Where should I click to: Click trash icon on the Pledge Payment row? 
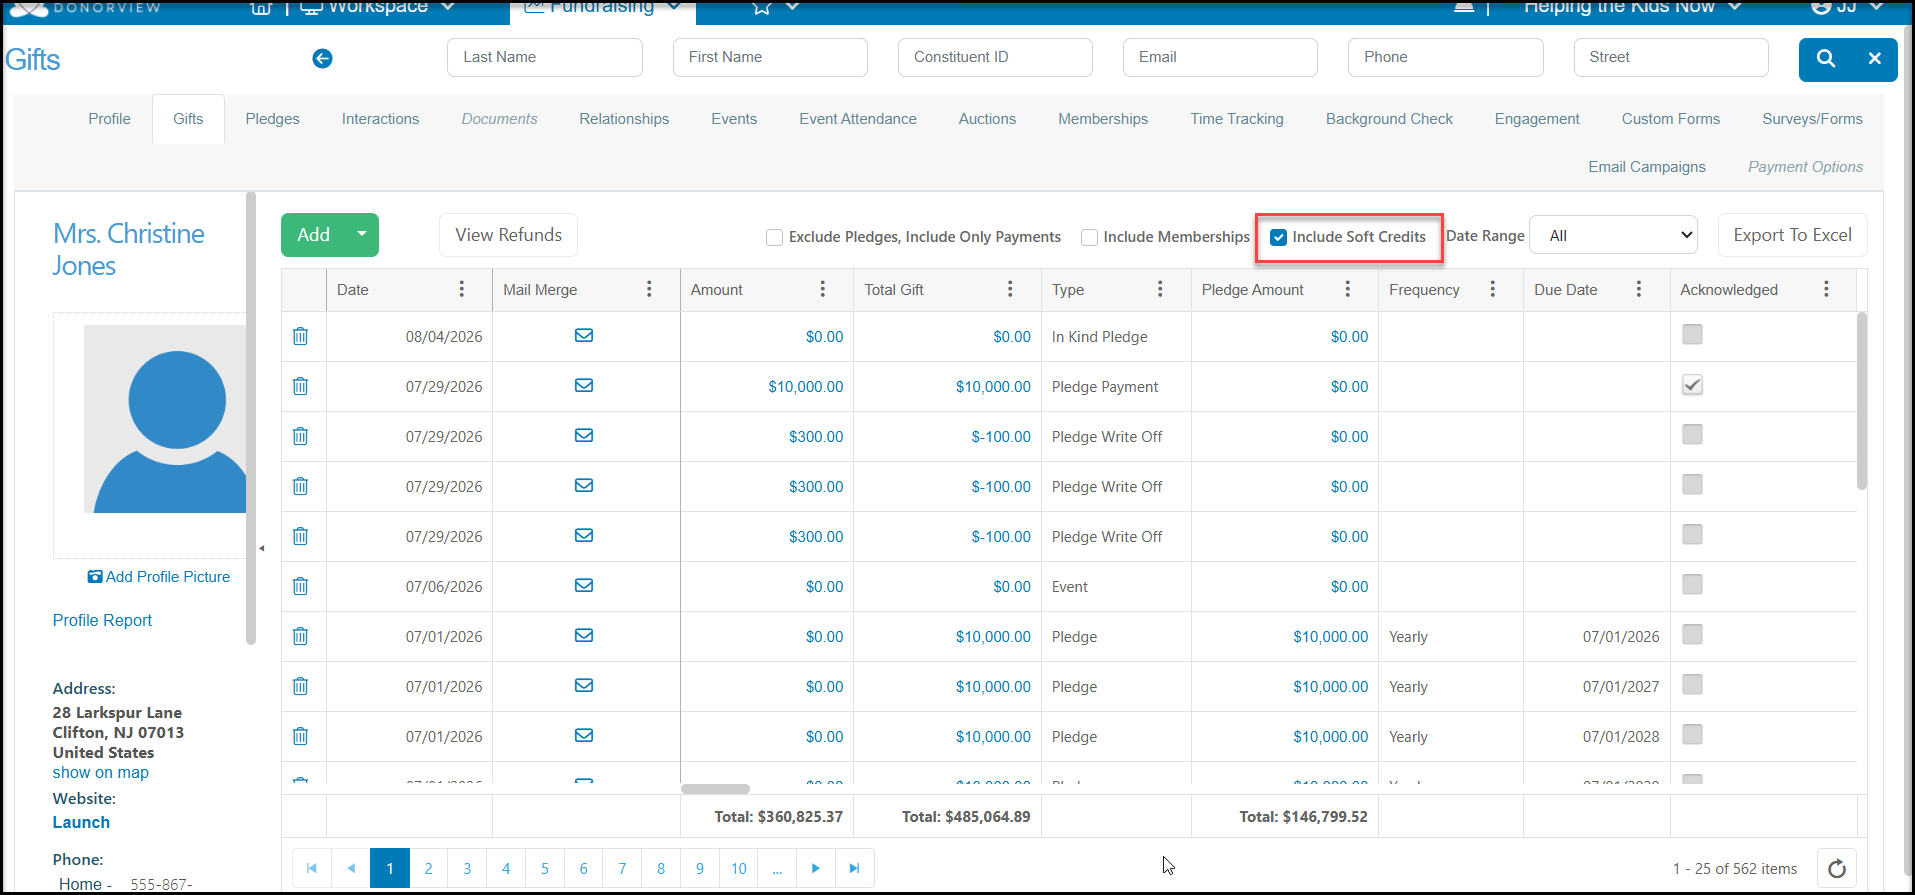coord(300,386)
